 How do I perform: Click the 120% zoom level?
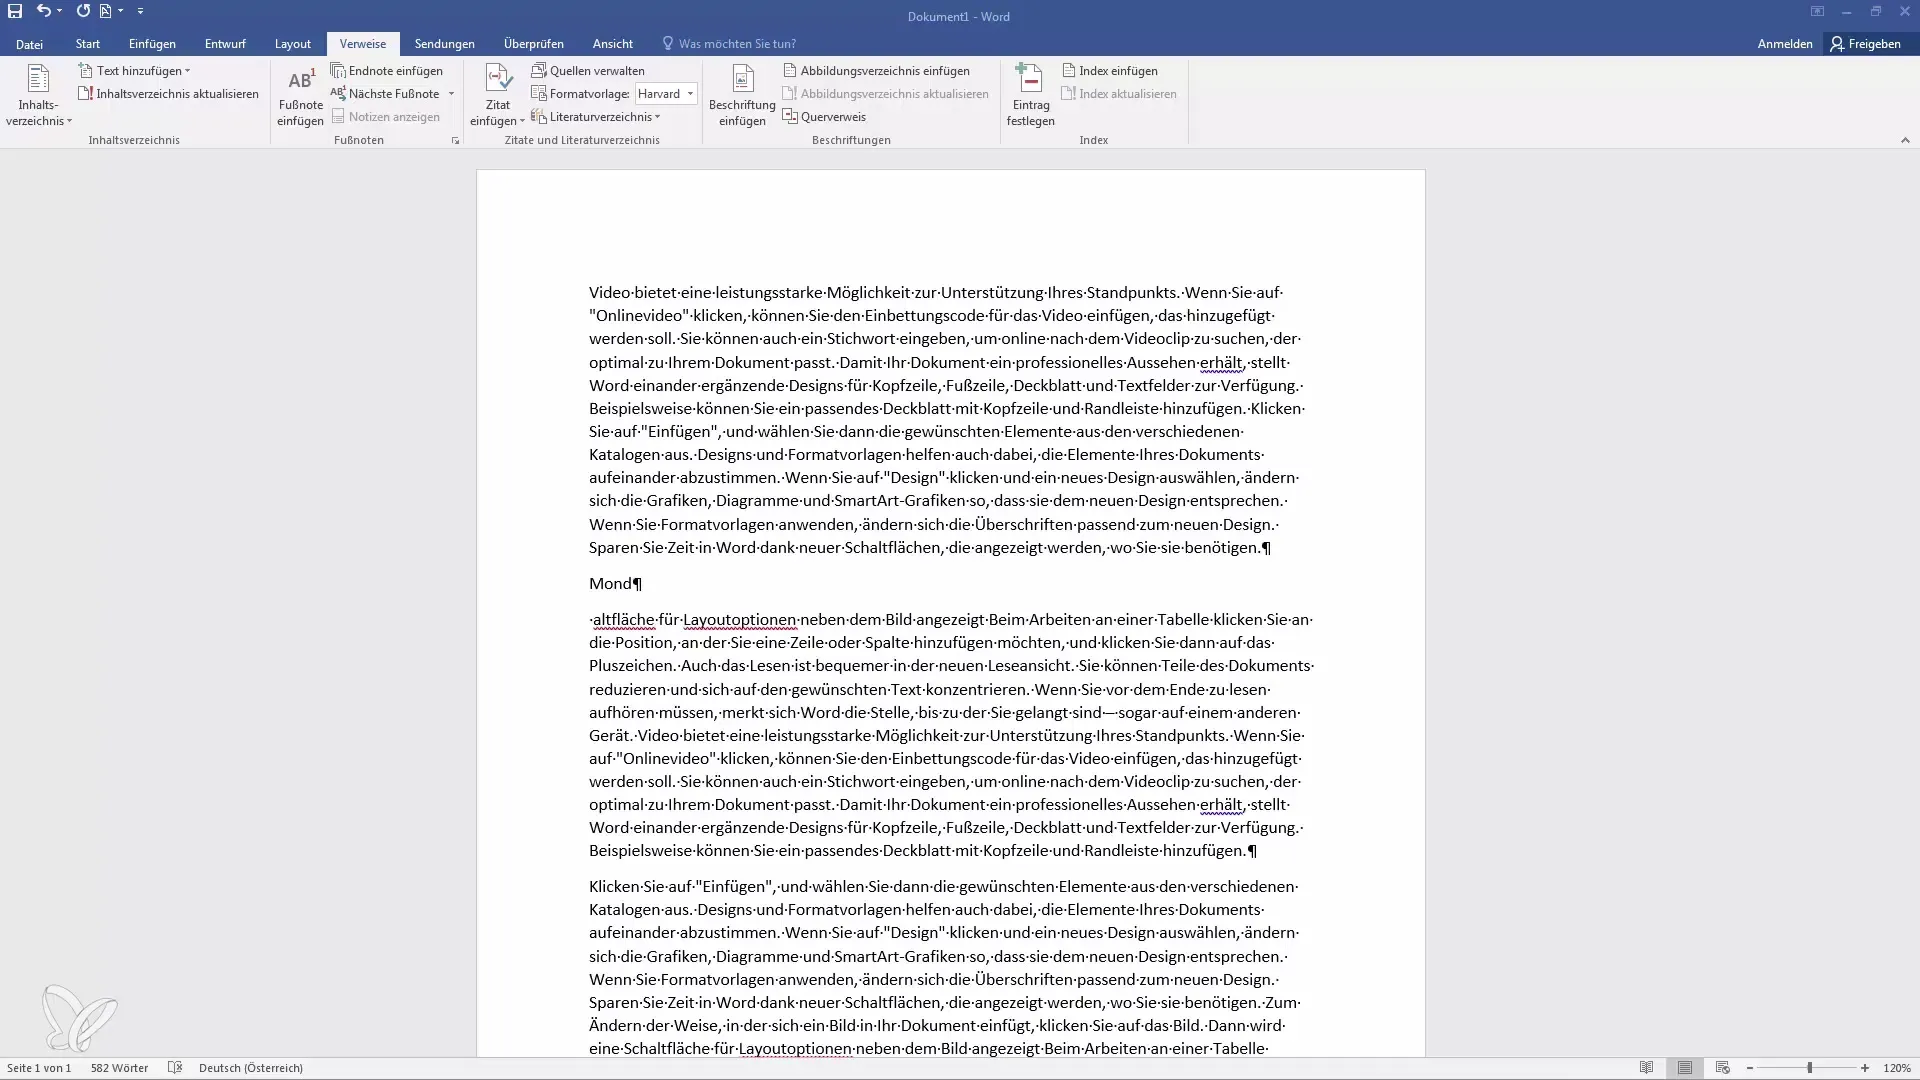click(1897, 1068)
